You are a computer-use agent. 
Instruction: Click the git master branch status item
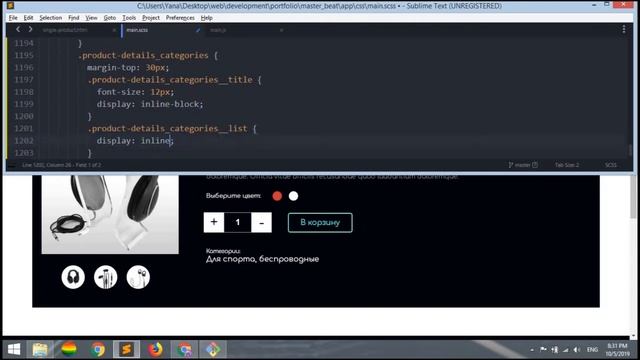523,165
